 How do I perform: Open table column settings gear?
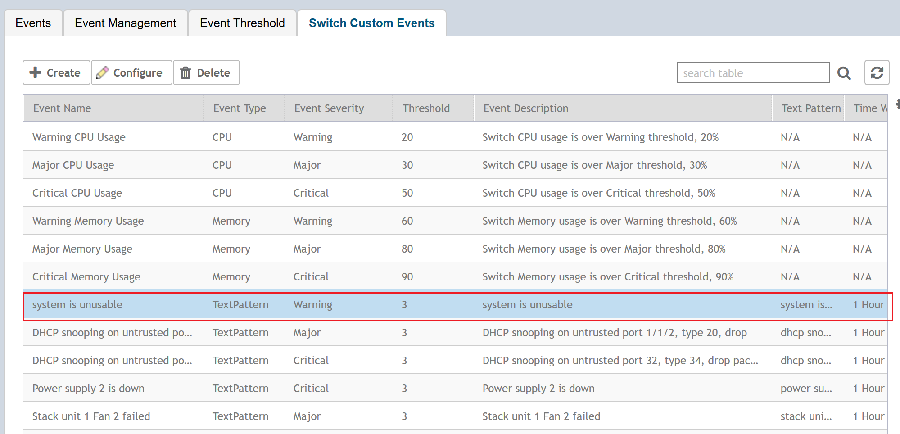pos(896,104)
